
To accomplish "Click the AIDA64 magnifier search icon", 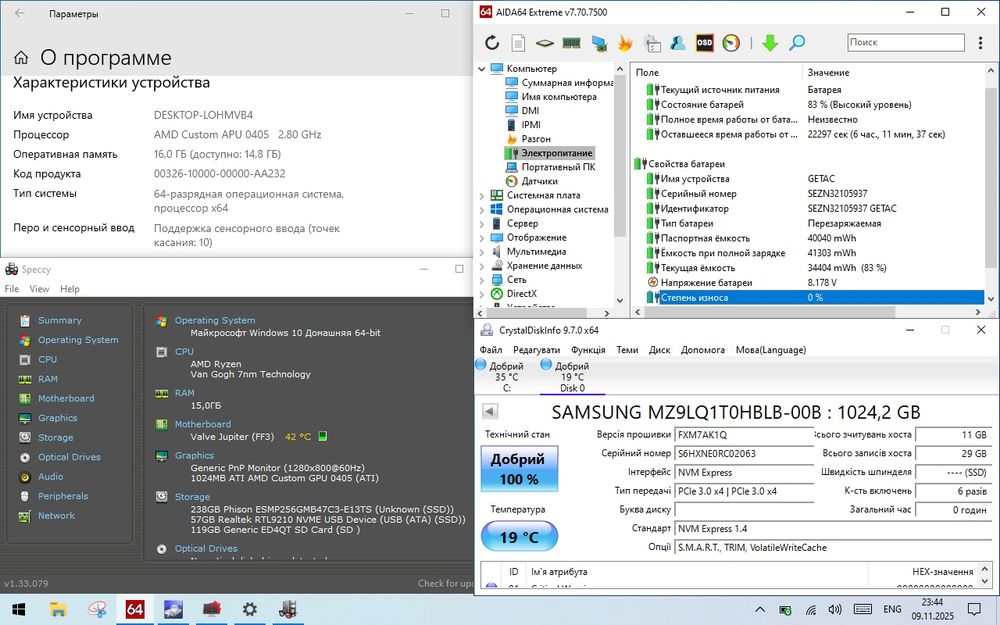I will point(797,43).
